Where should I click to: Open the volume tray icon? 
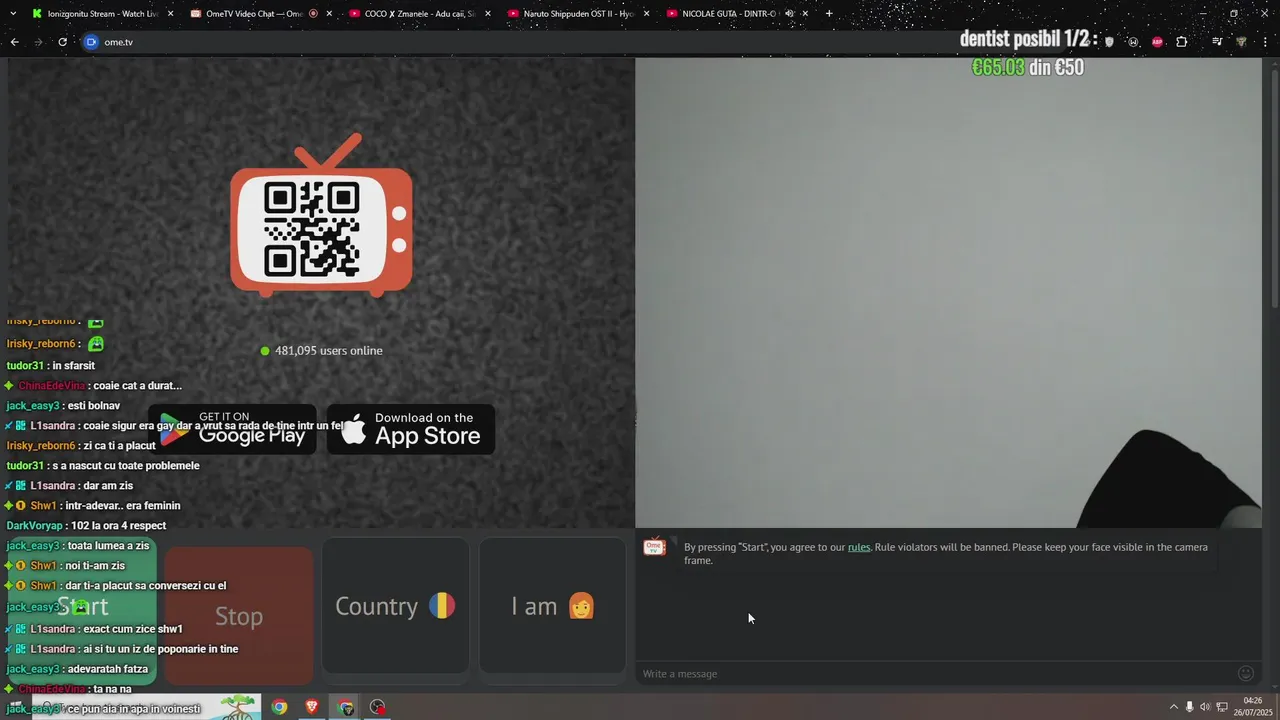tap(1205, 707)
